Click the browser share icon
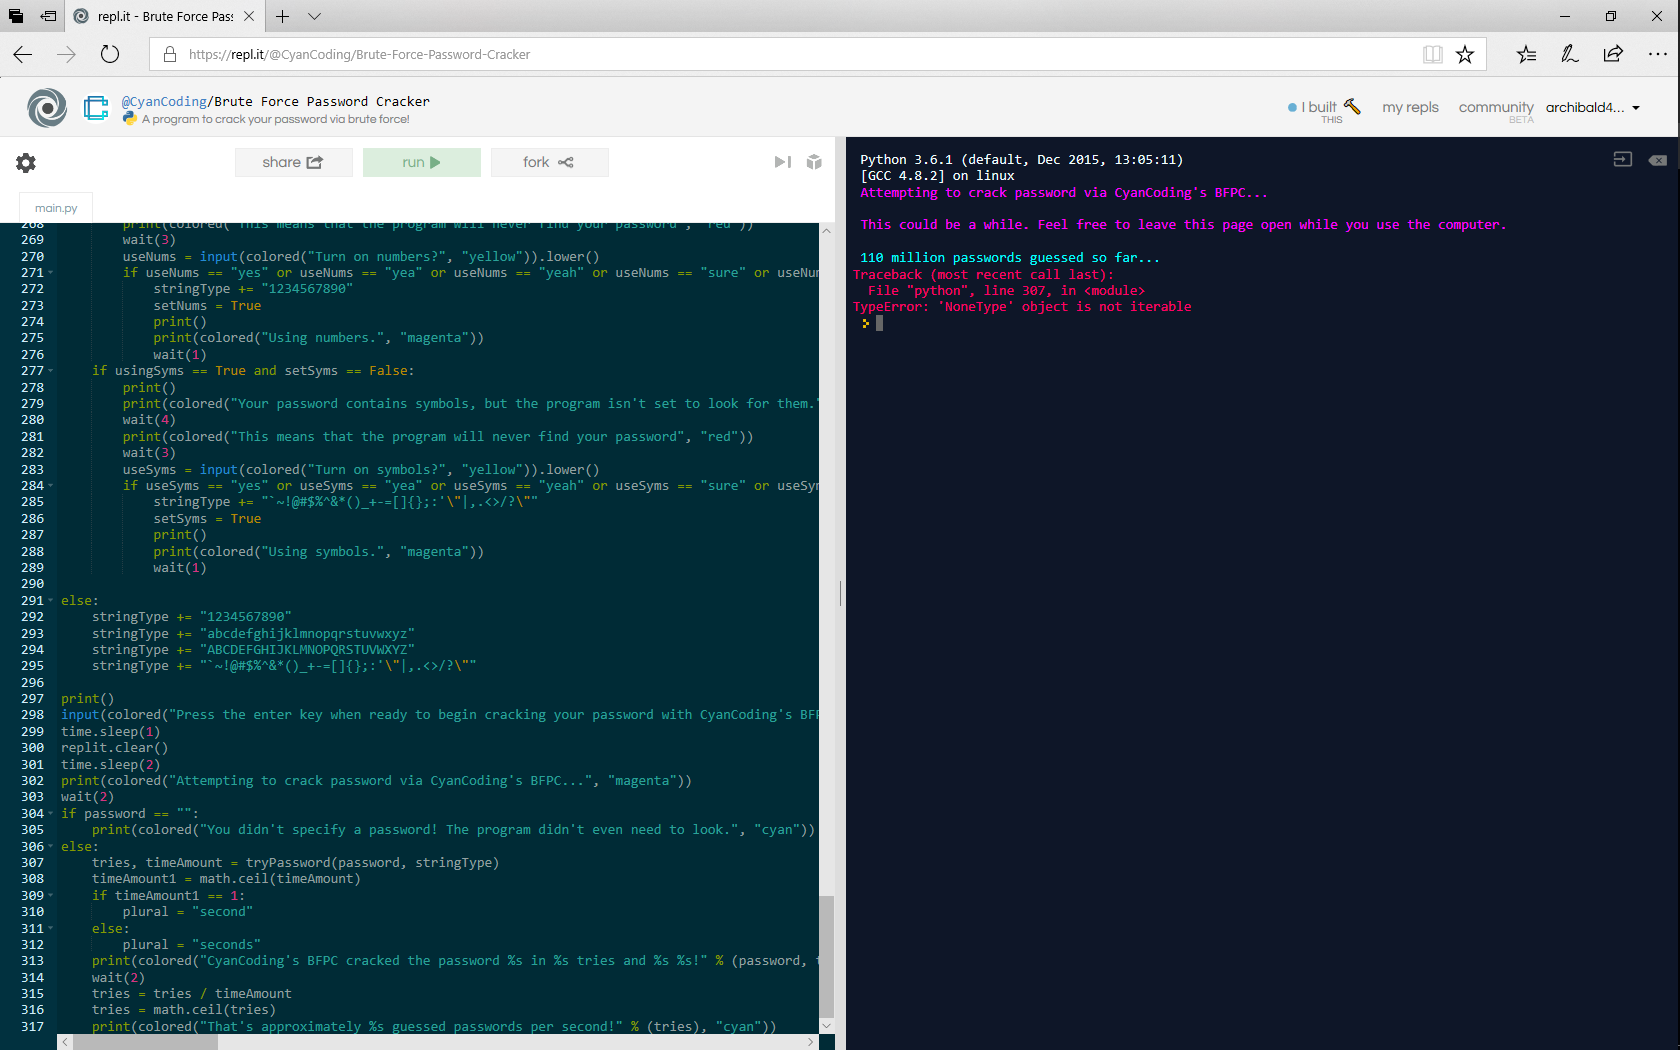 [1613, 54]
